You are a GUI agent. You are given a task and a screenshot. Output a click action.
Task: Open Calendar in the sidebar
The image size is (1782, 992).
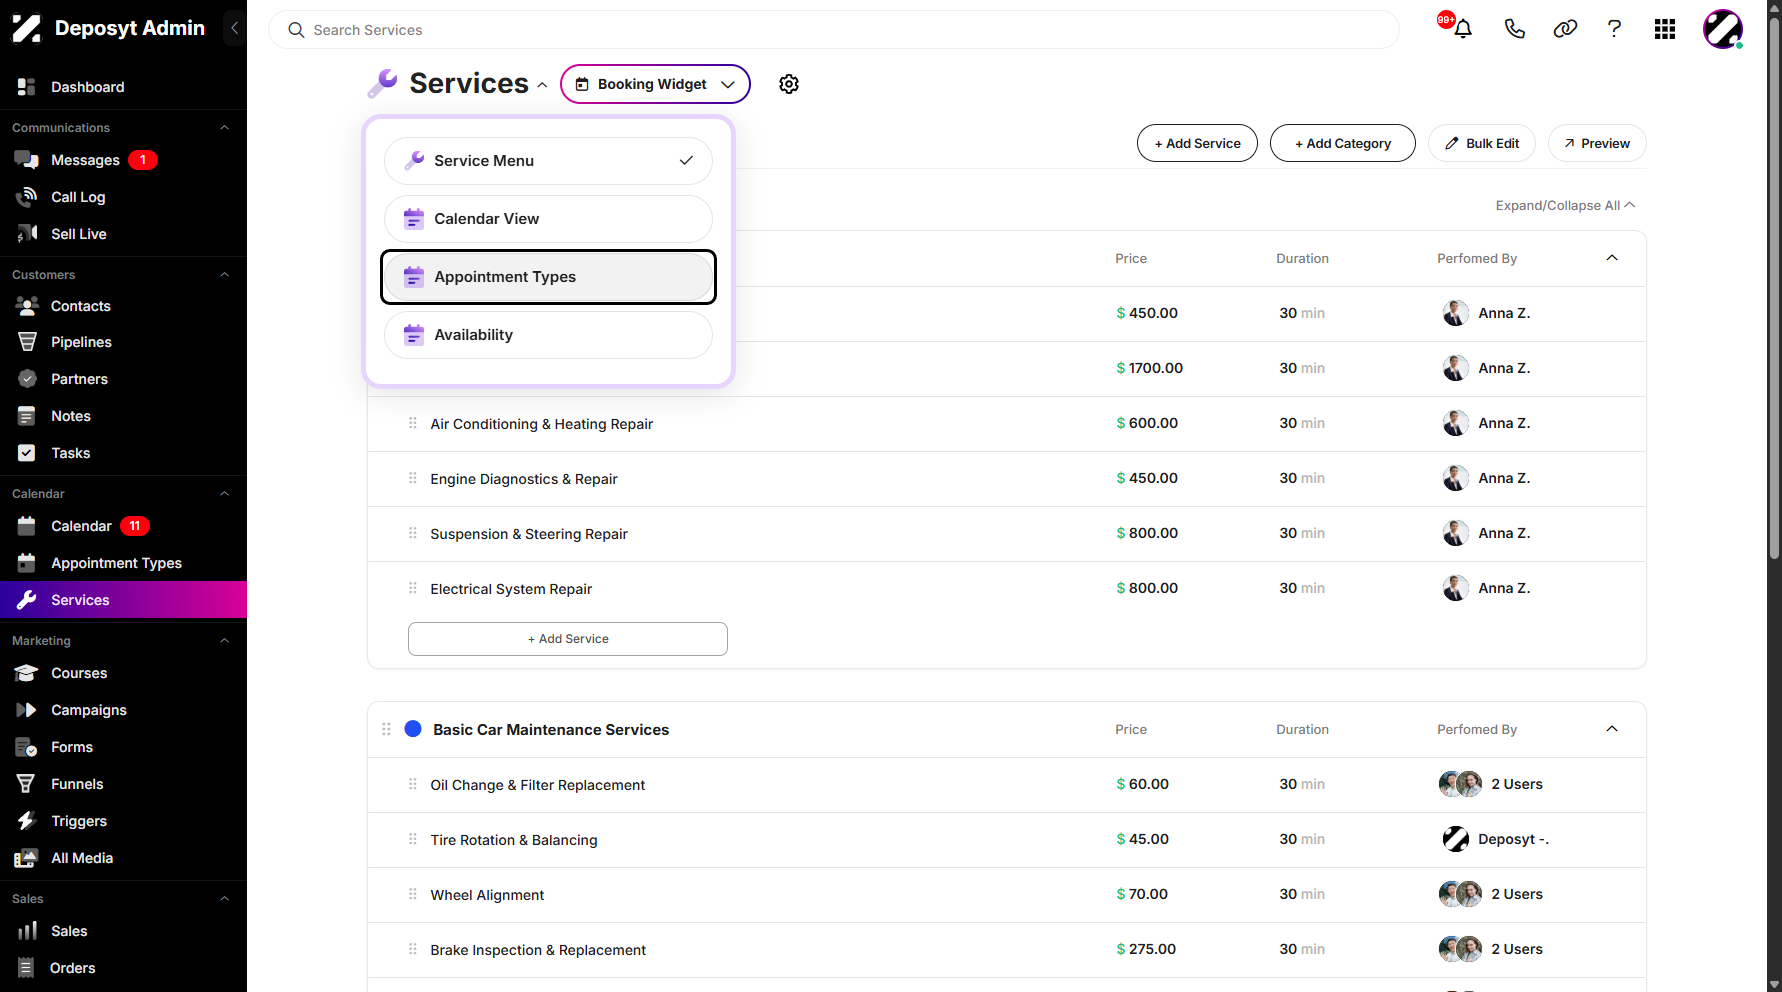click(x=82, y=526)
